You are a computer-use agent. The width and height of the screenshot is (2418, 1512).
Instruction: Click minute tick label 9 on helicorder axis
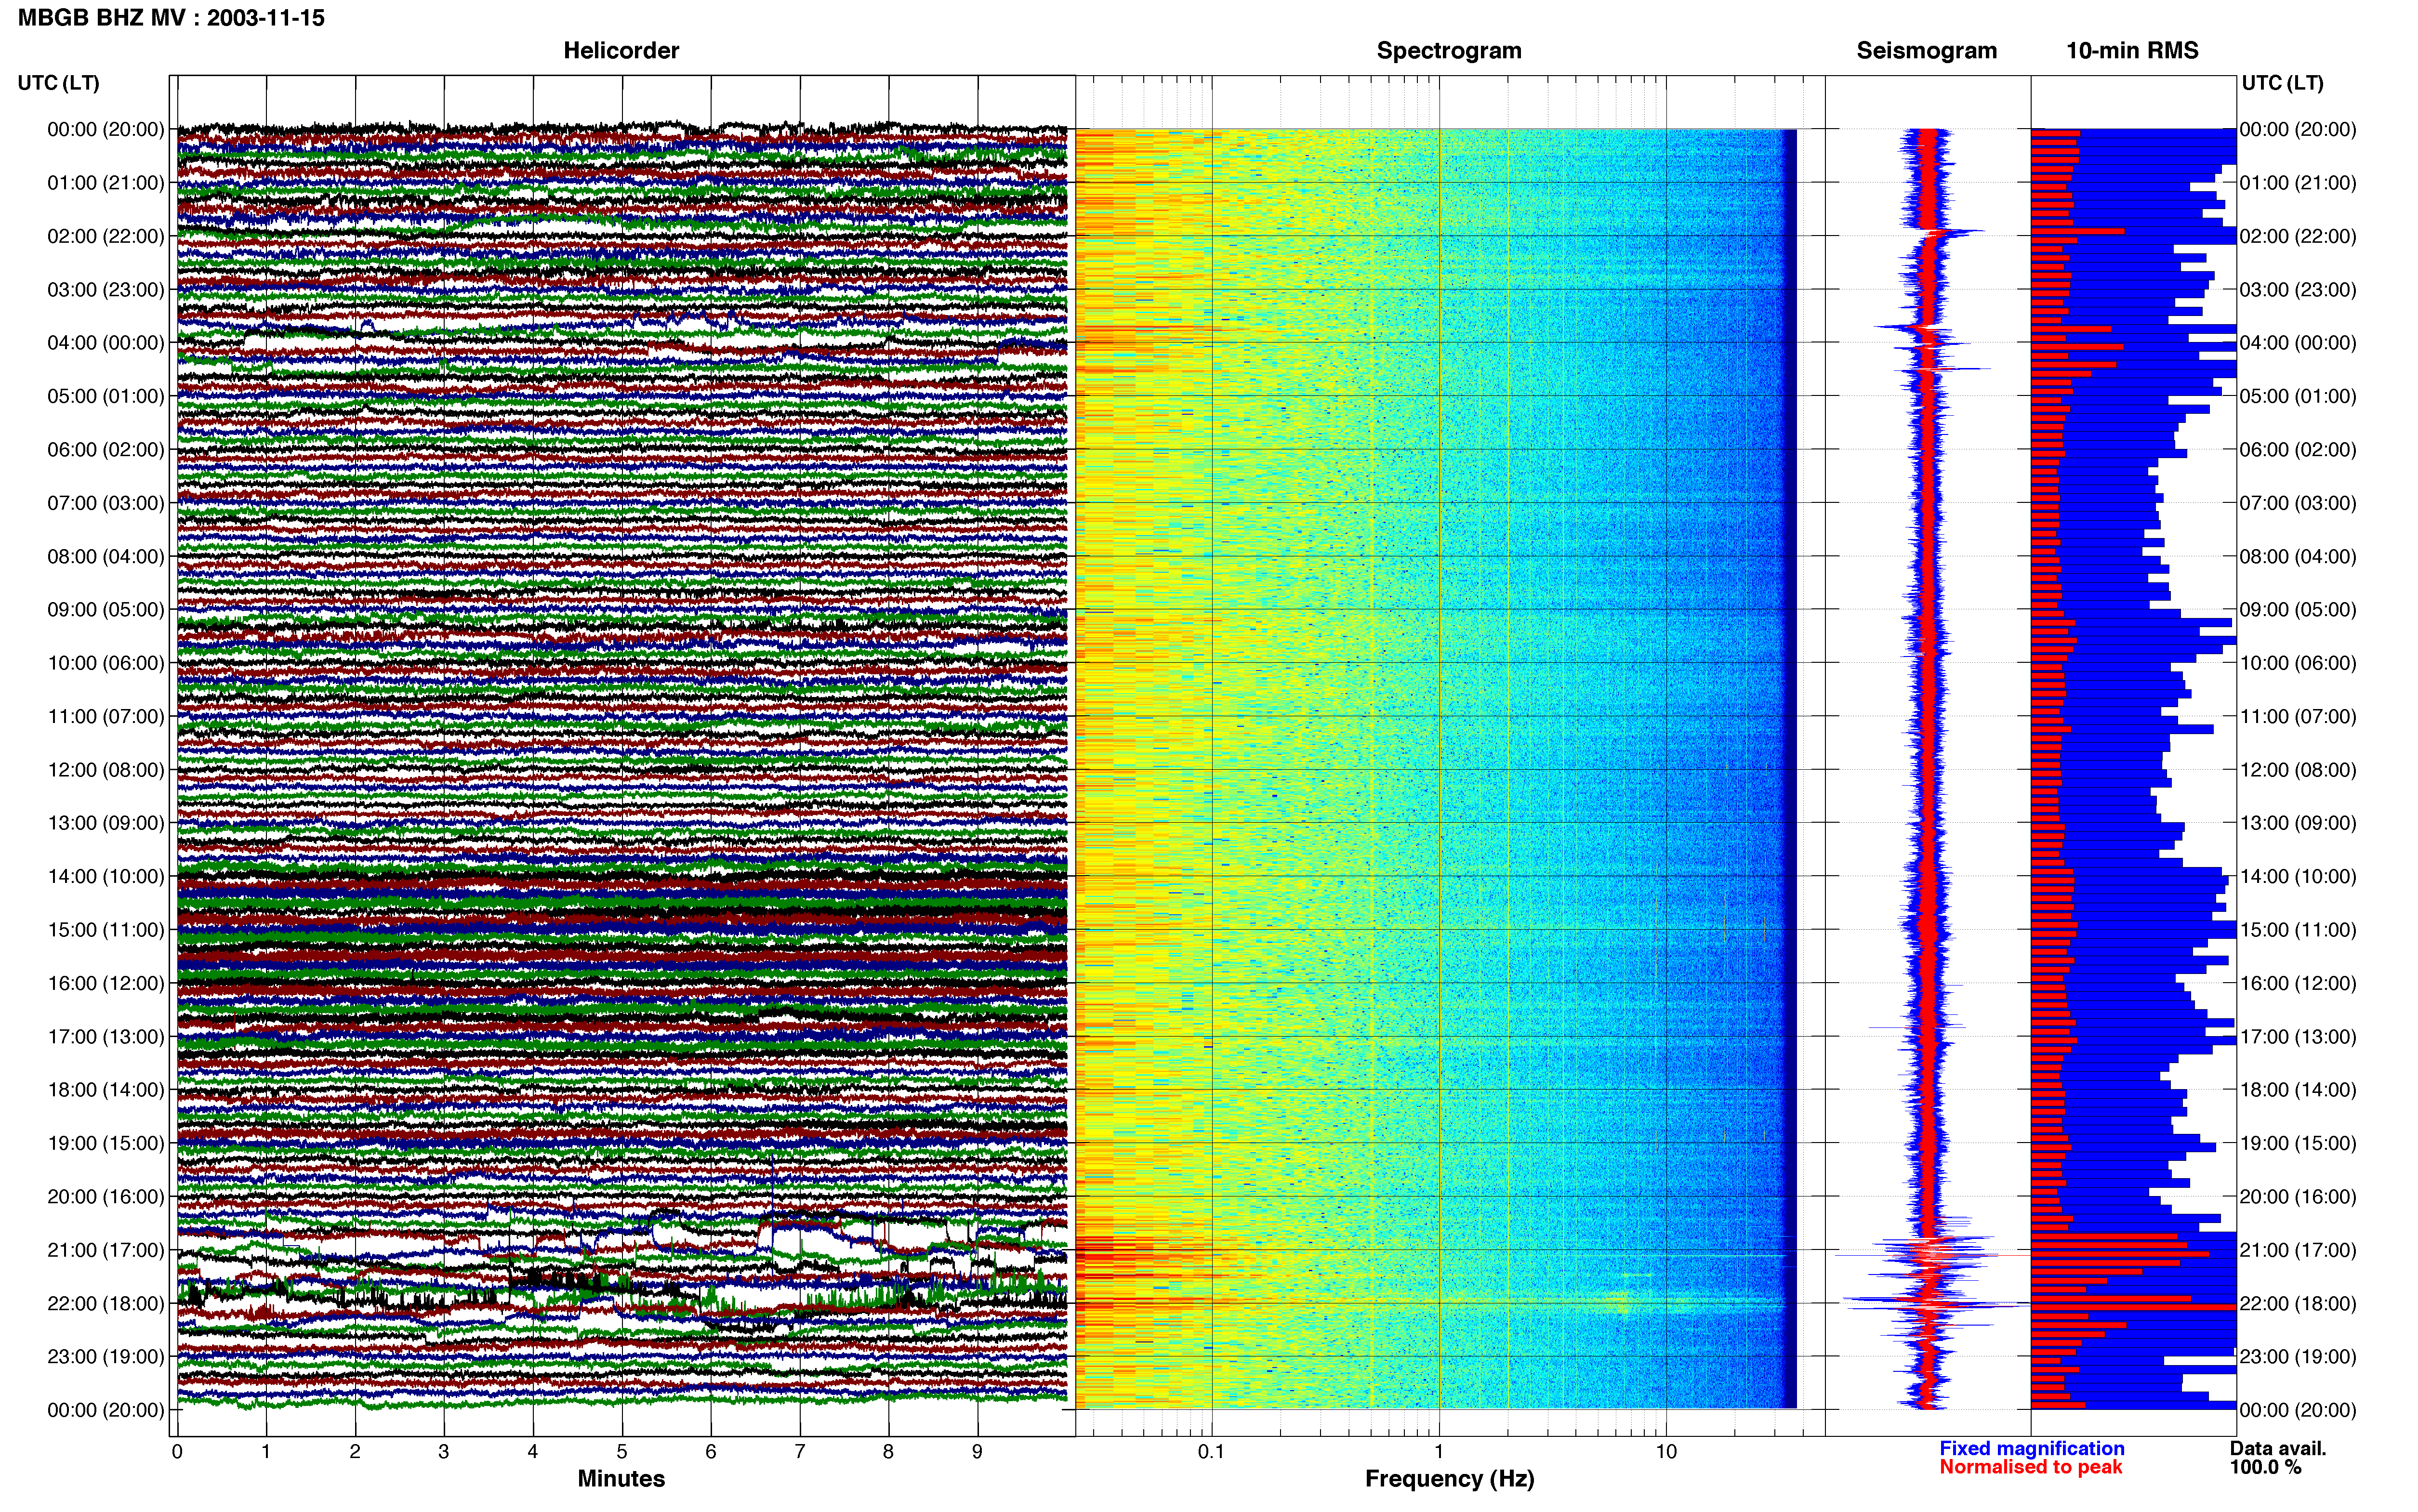pyautogui.click(x=977, y=1452)
